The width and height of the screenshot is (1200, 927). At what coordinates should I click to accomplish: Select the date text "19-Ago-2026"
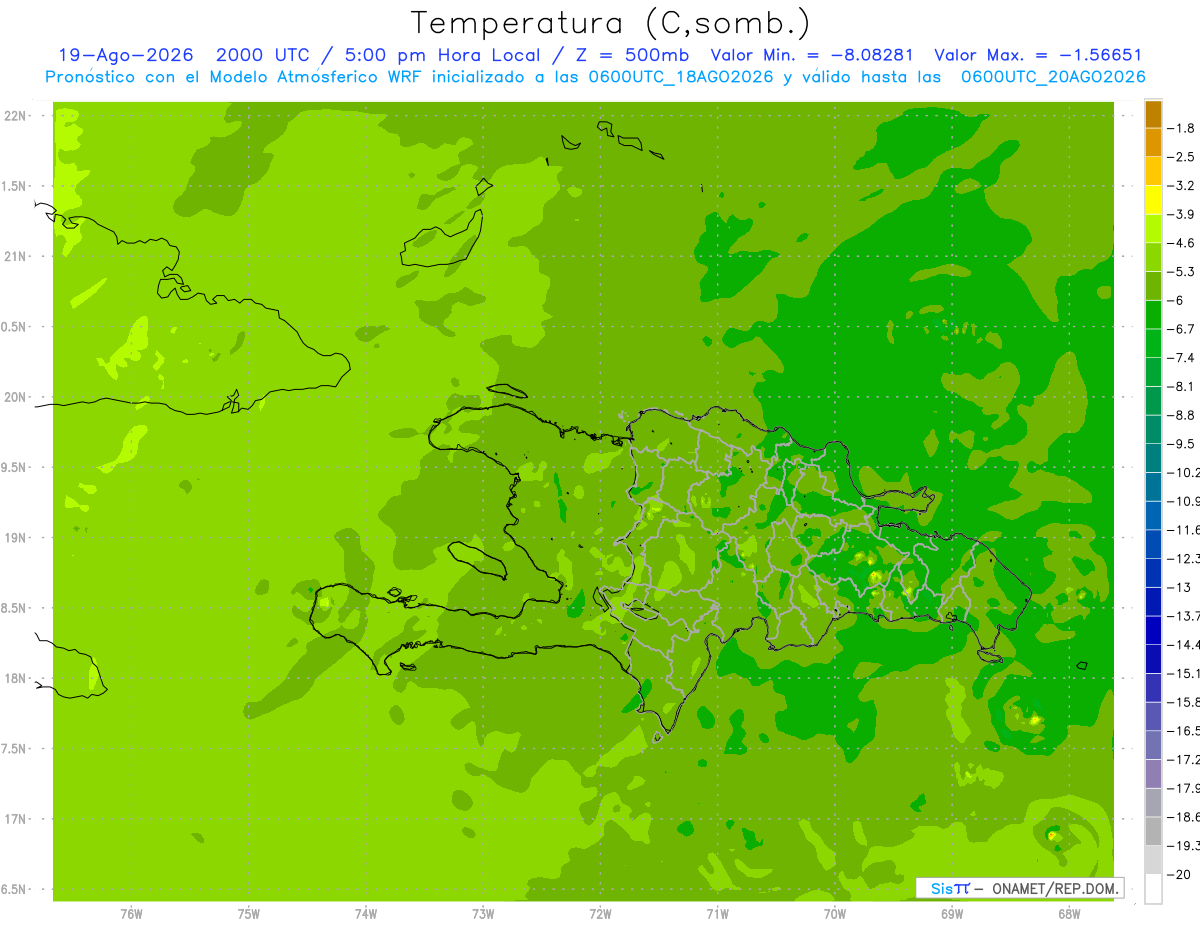click(125, 55)
